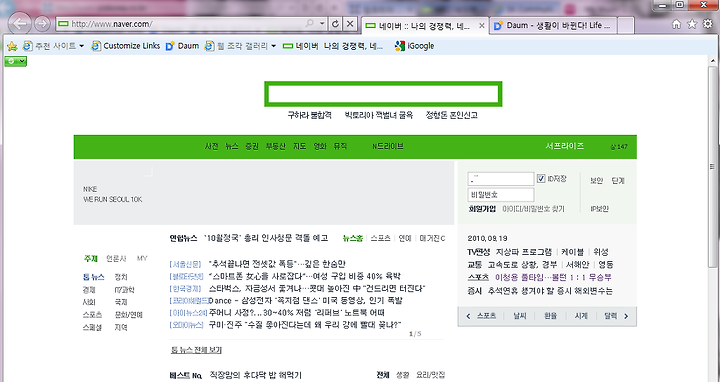
Task: Open N드라이브 in the green menu
Action: [x=388, y=146]
